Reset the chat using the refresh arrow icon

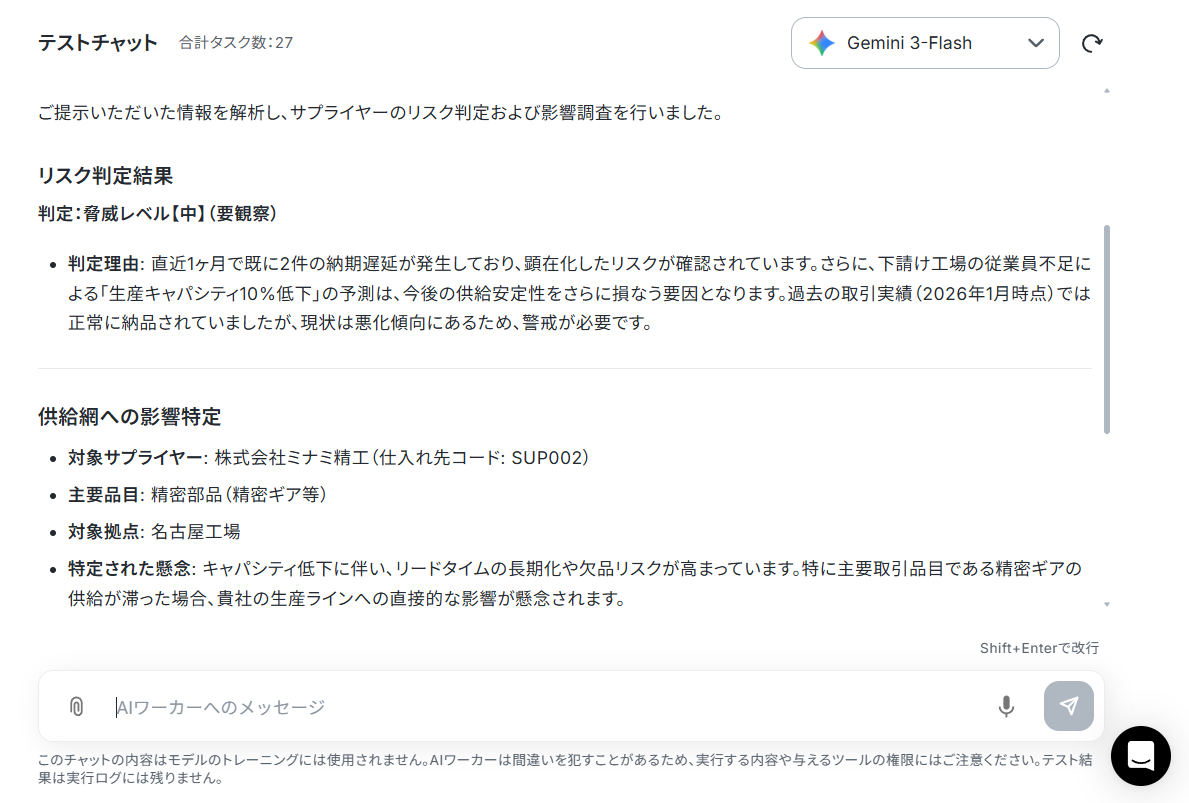[1092, 43]
